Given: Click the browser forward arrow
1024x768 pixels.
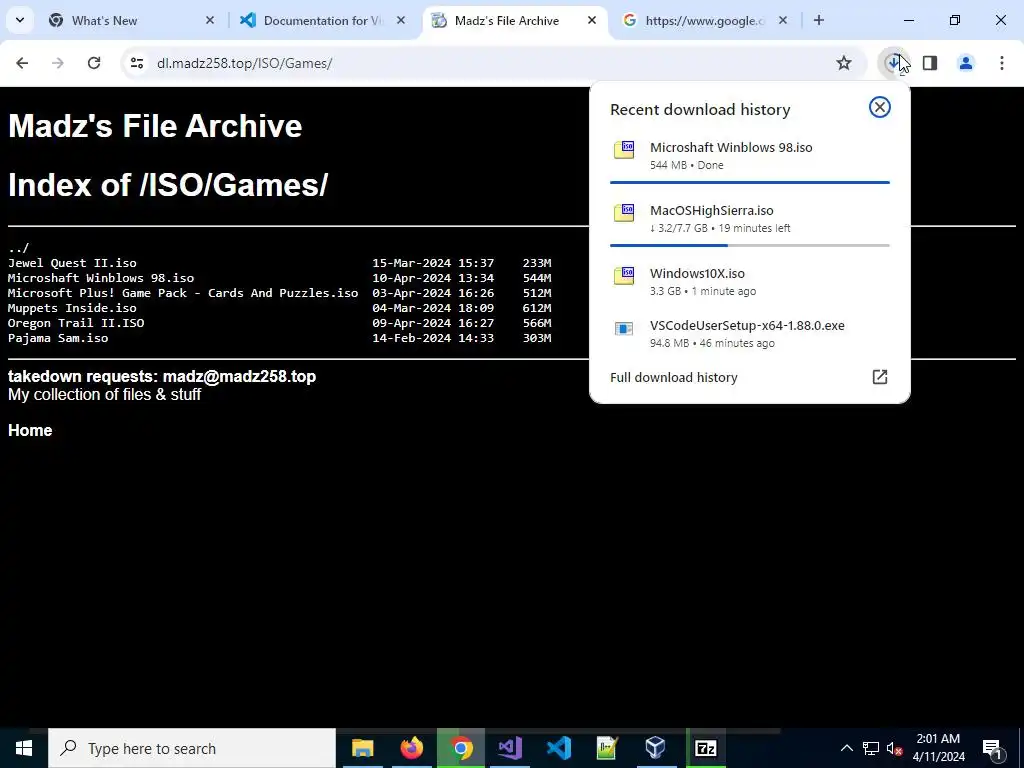Looking at the screenshot, I should pos(58,63).
